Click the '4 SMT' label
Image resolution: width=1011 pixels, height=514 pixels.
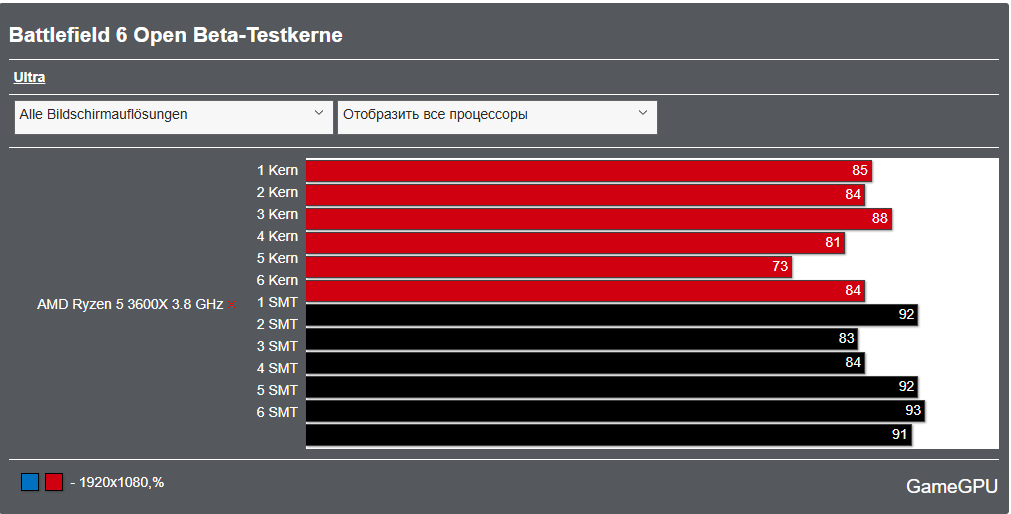pyautogui.click(x=277, y=368)
